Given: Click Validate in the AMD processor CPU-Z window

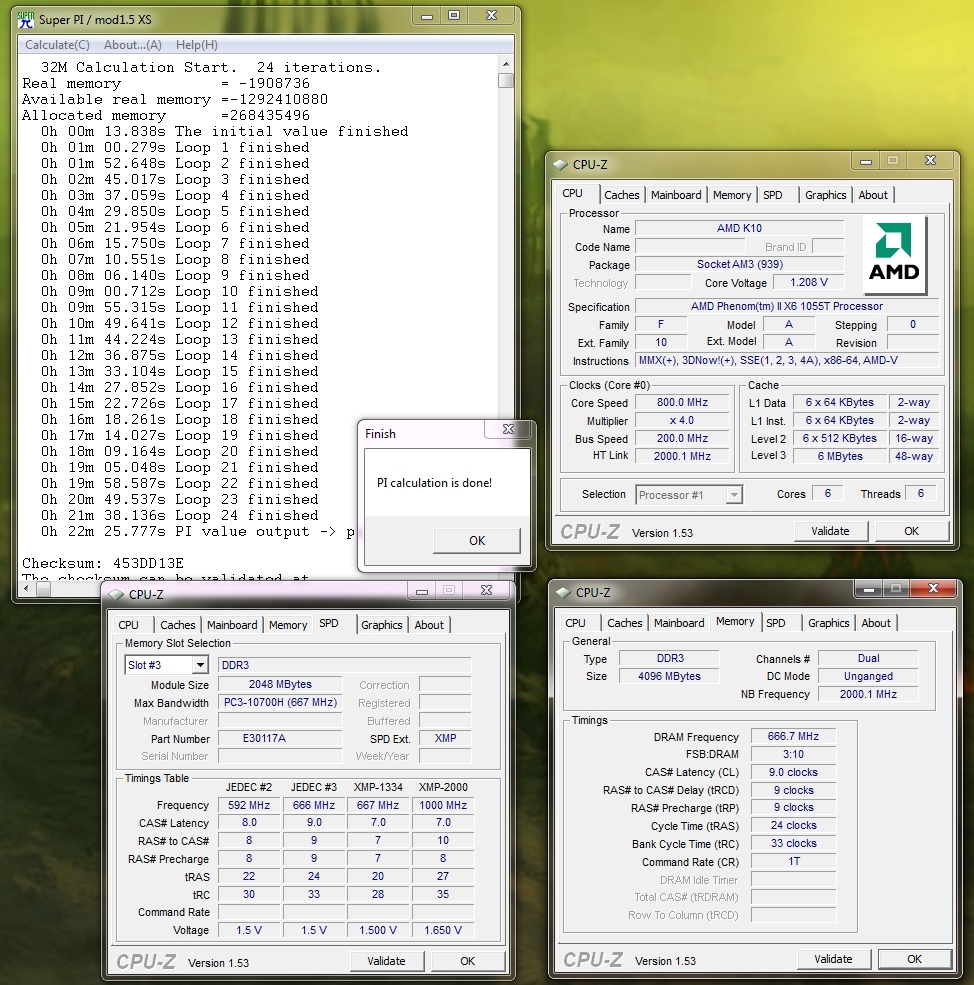Looking at the screenshot, I should tap(830, 531).
